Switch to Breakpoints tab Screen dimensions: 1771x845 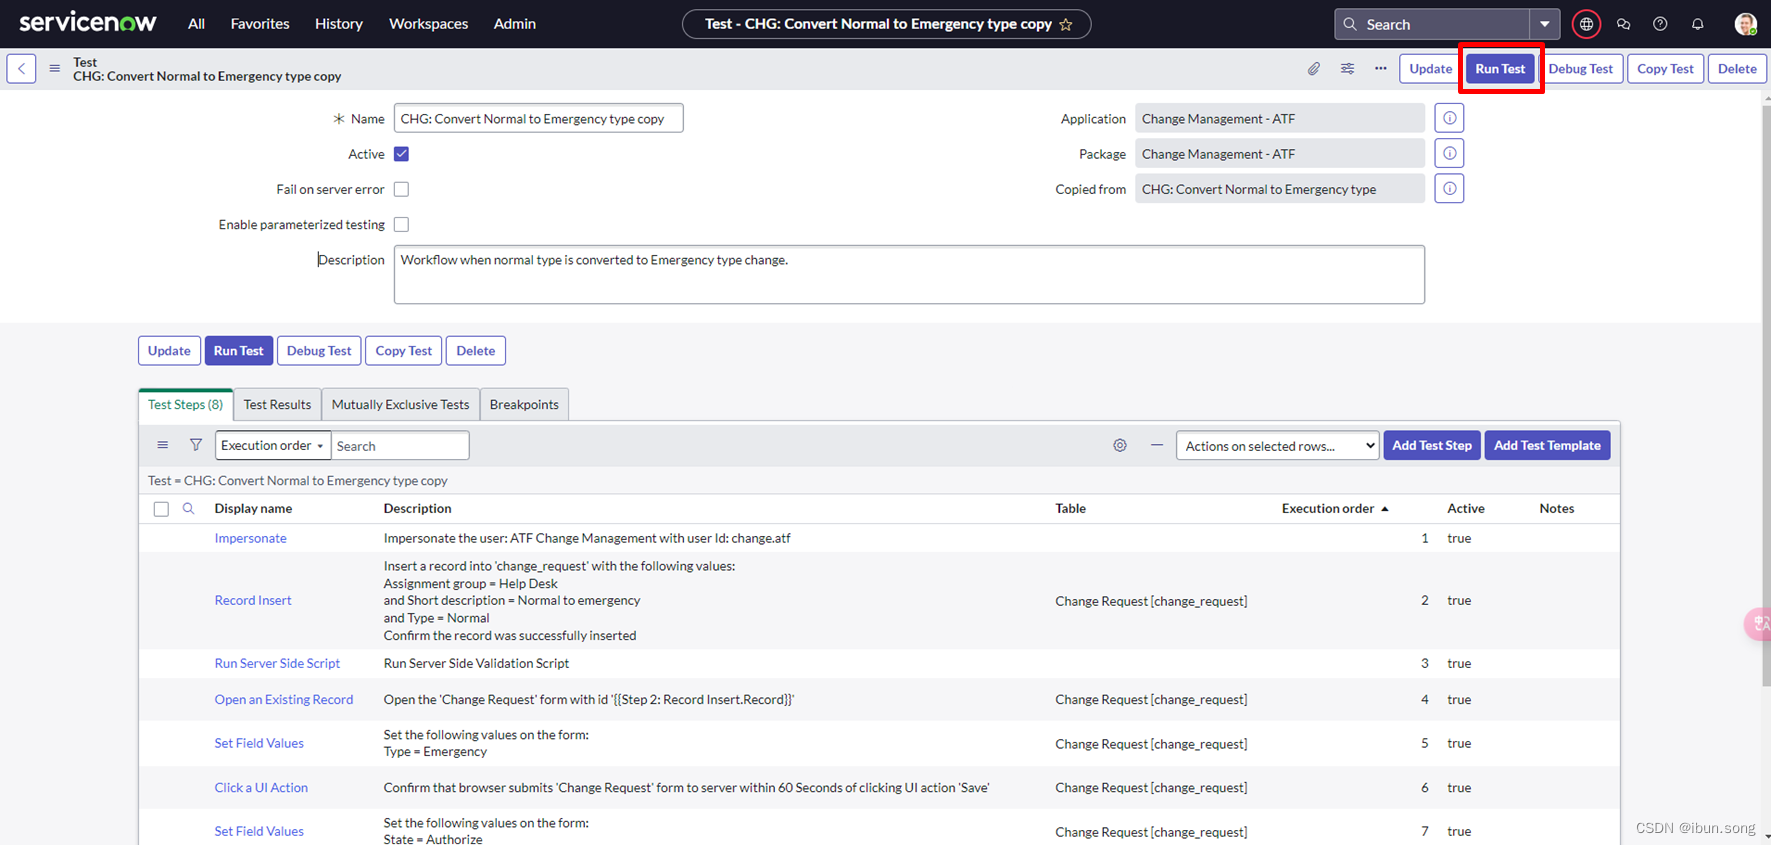[x=524, y=404]
